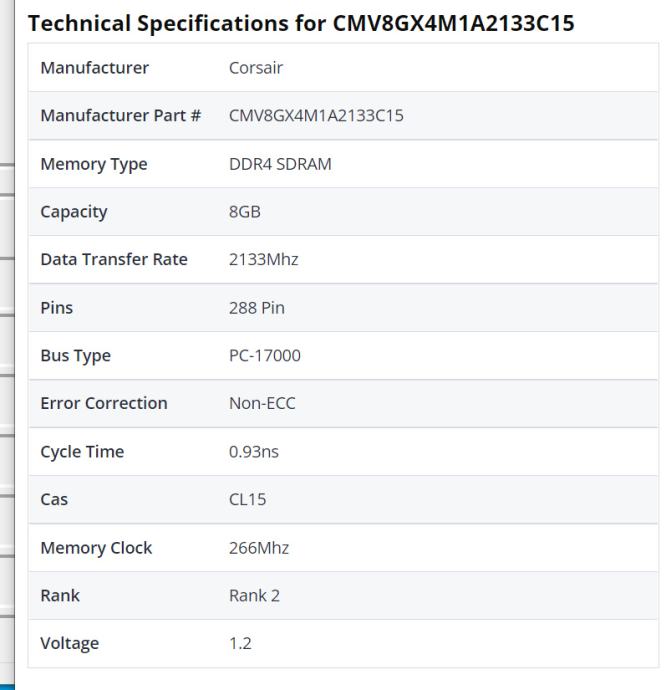
Task: Click the Rank 2 value
Action: coord(254,596)
